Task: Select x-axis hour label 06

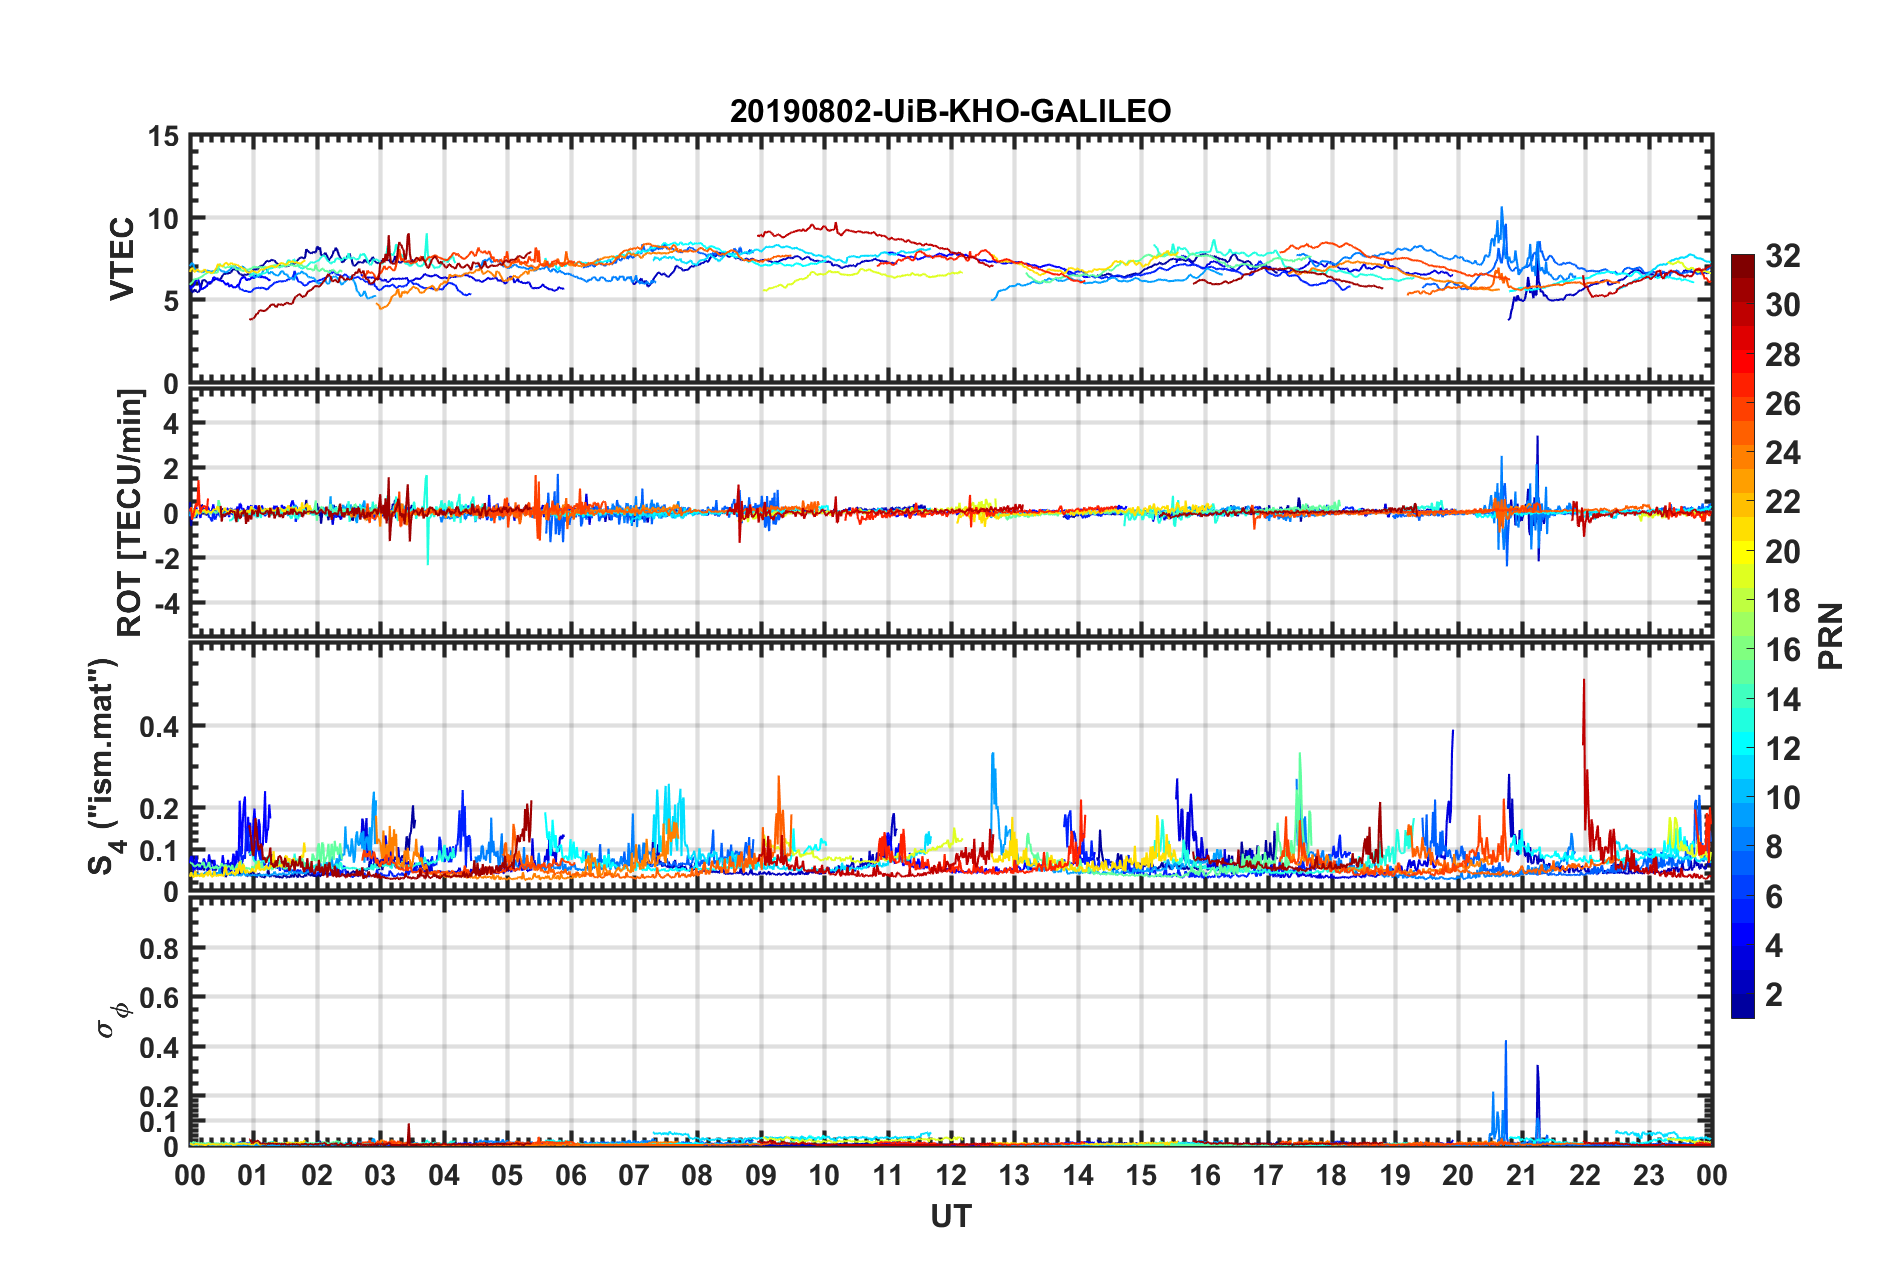Action: click(x=571, y=1175)
